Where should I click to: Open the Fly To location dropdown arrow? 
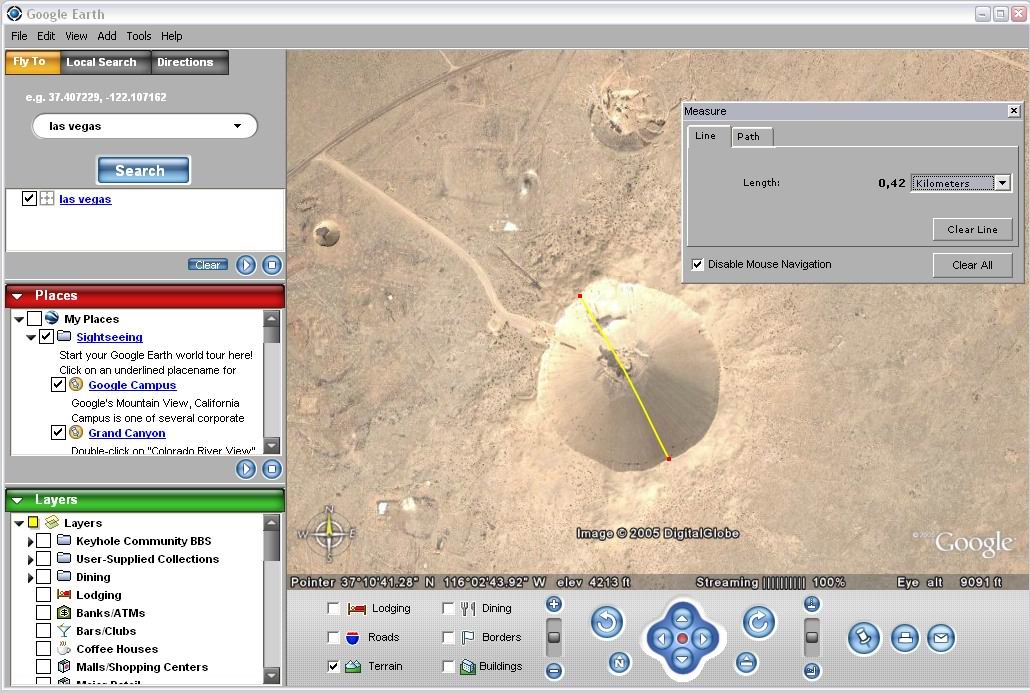tap(237, 126)
